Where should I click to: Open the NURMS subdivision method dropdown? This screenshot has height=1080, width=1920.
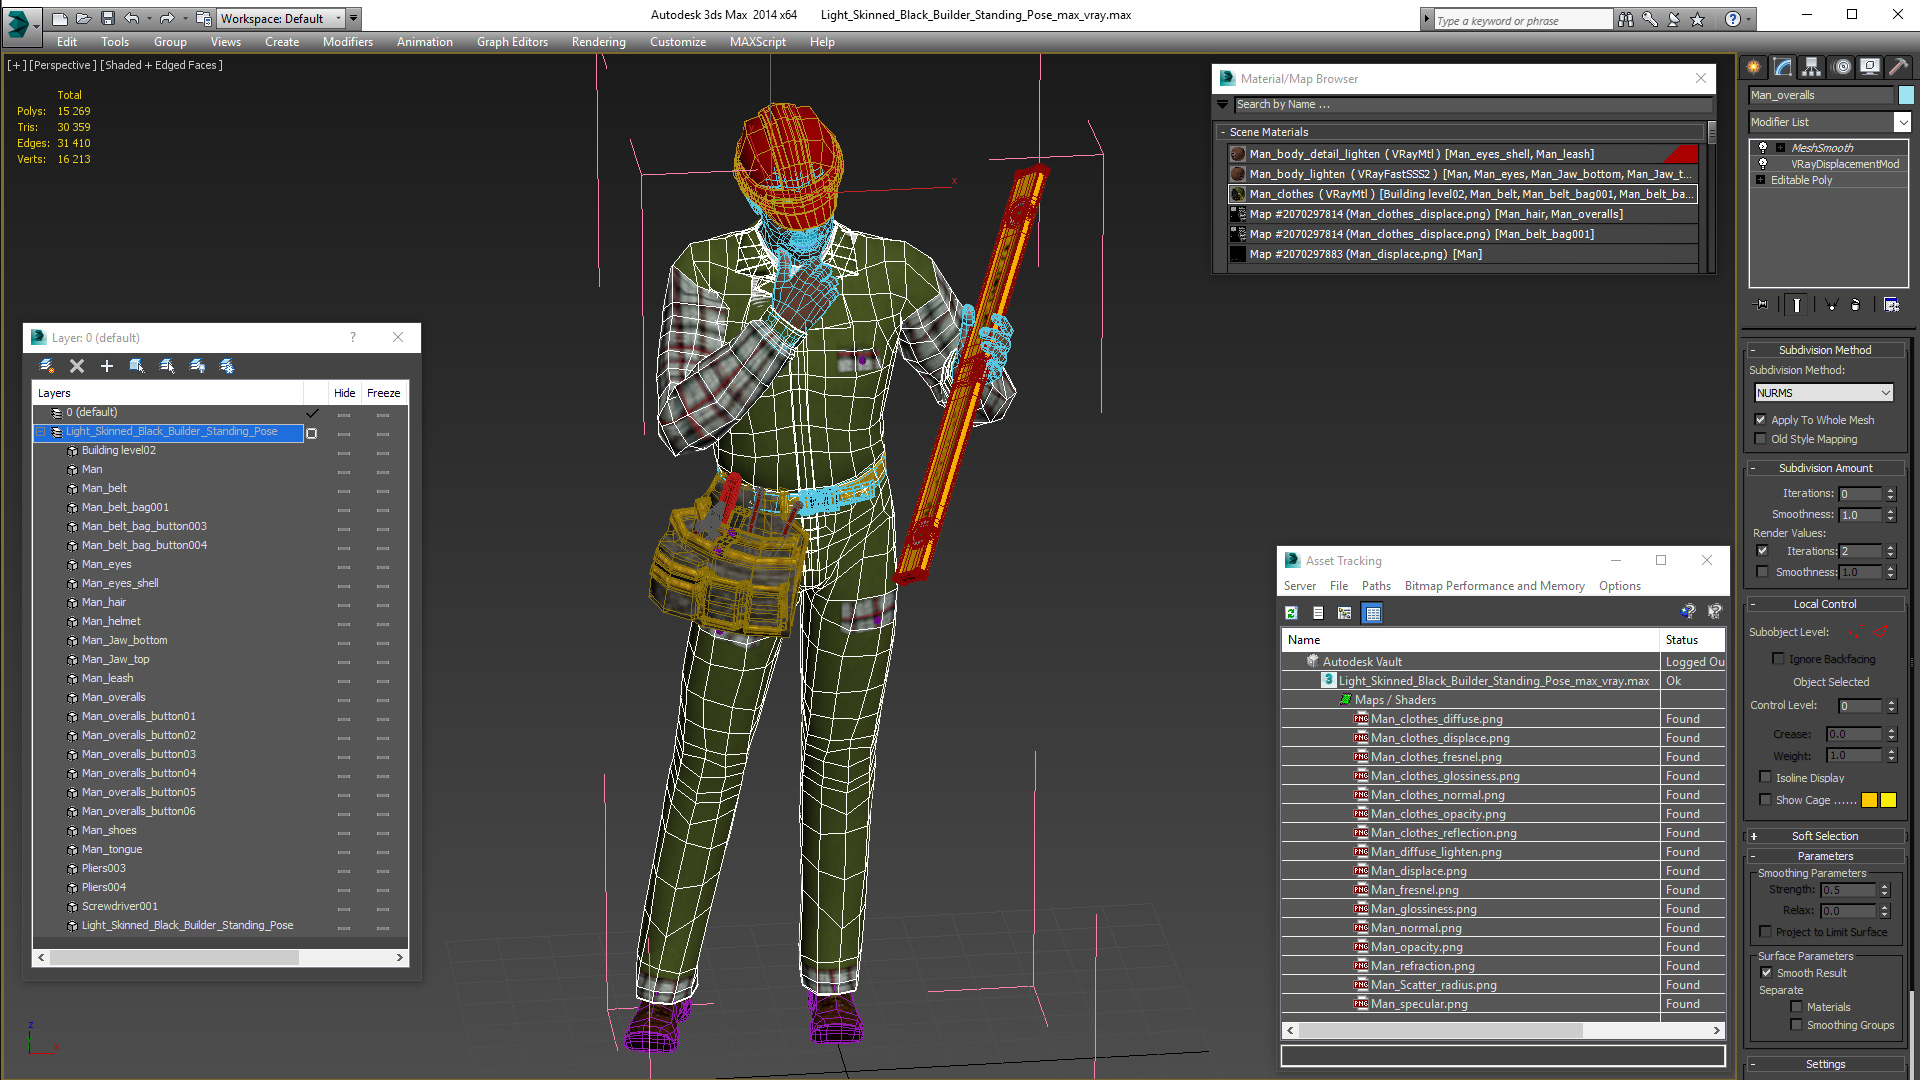pyautogui.click(x=1824, y=393)
